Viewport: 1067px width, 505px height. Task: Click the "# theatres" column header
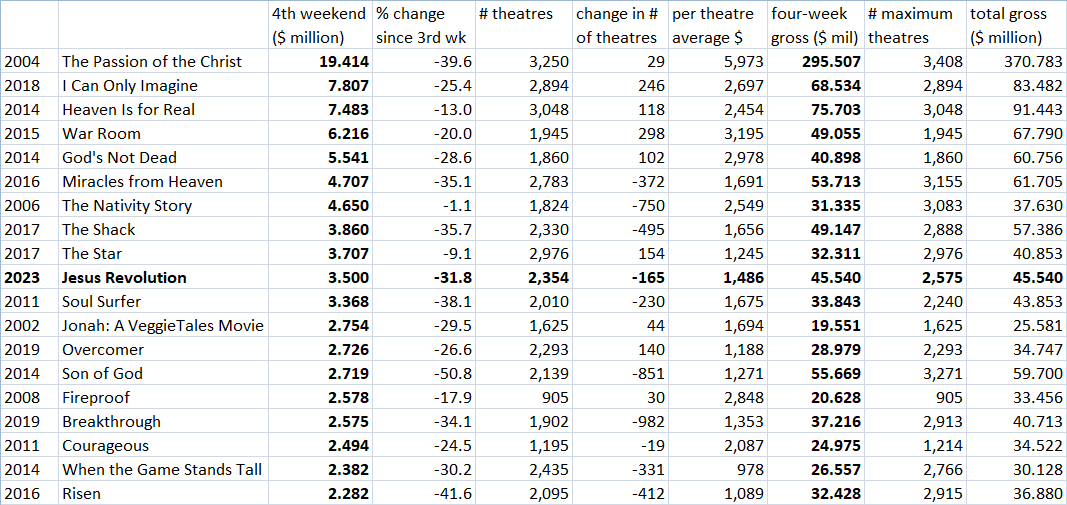pyautogui.click(x=523, y=26)
